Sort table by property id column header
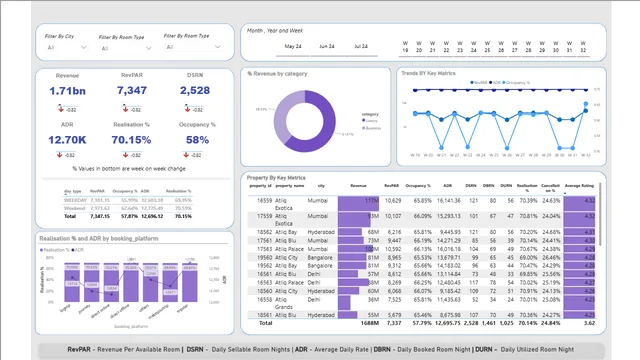 click(260, 186)
